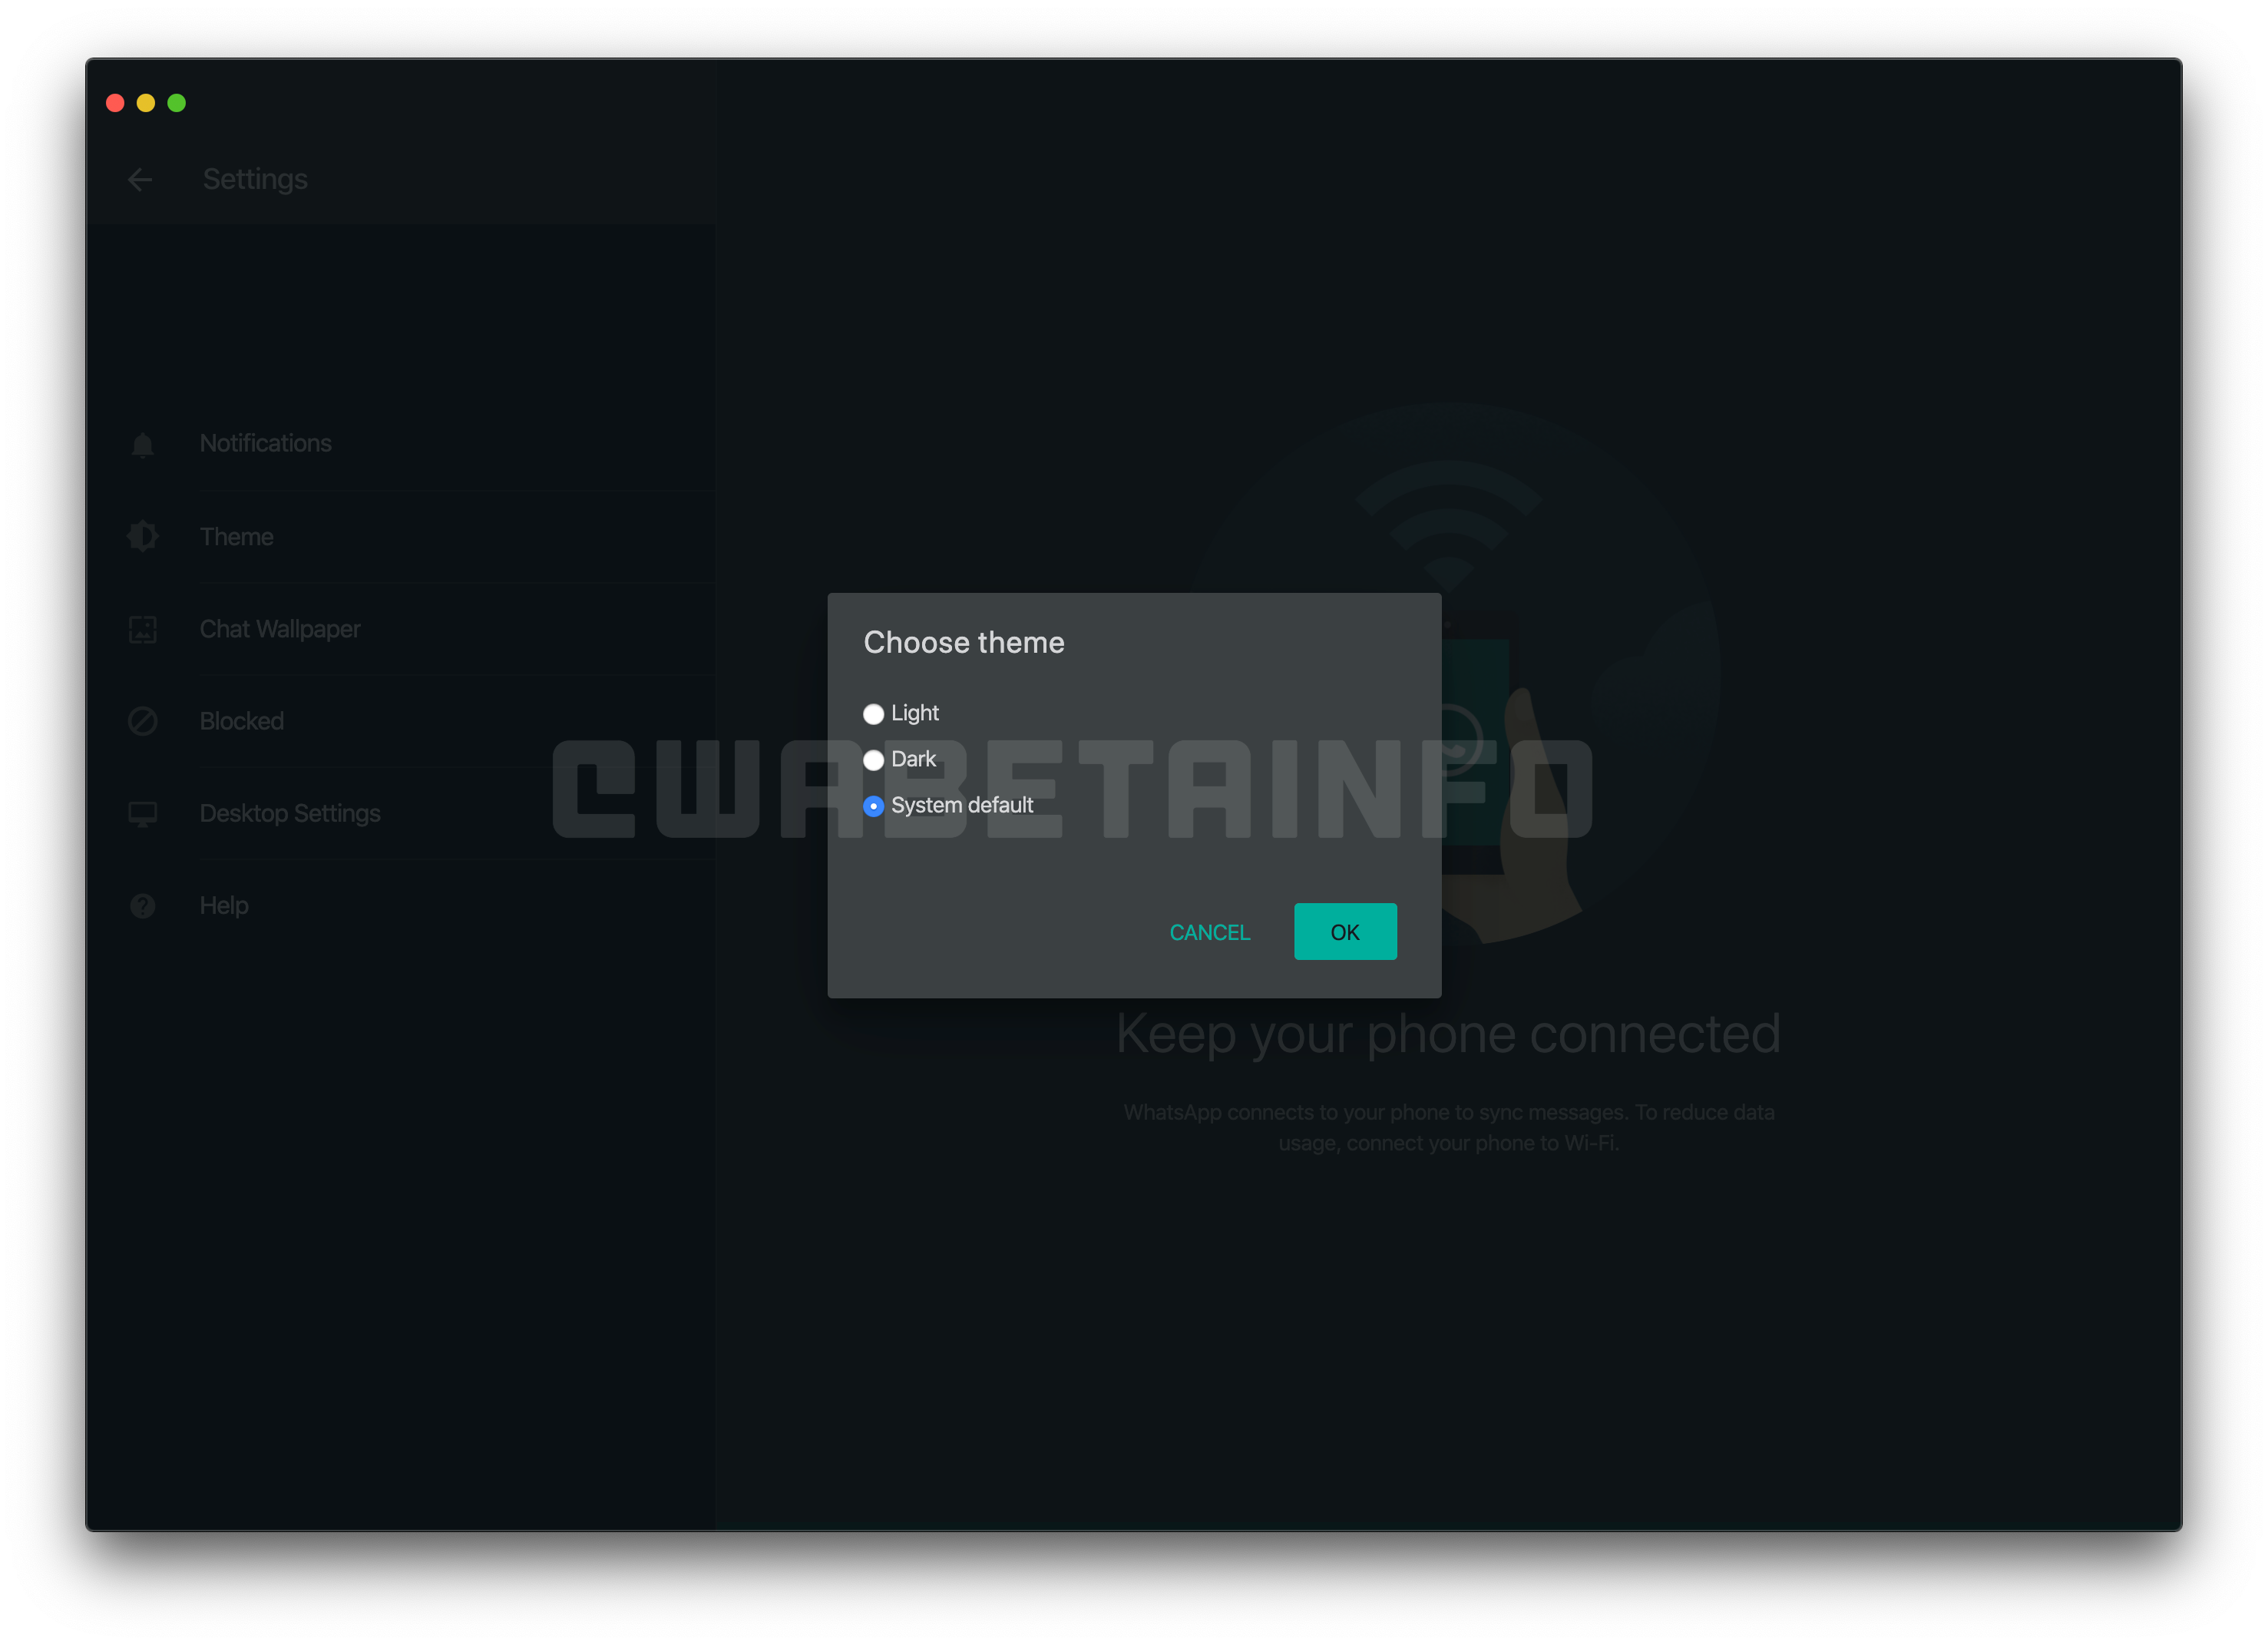Click the teal OK color swatch button
The height and width of the screenshot is (1645, 2268).
click(1344, 932)
